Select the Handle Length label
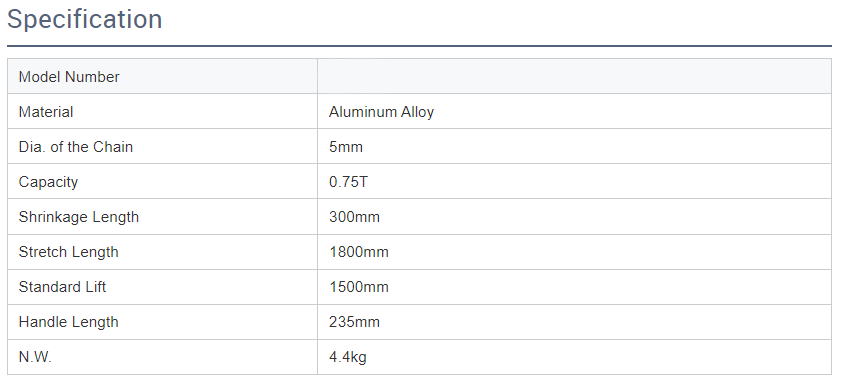The image size is (842, 382). pyautogui.click(x=69, y=322)
